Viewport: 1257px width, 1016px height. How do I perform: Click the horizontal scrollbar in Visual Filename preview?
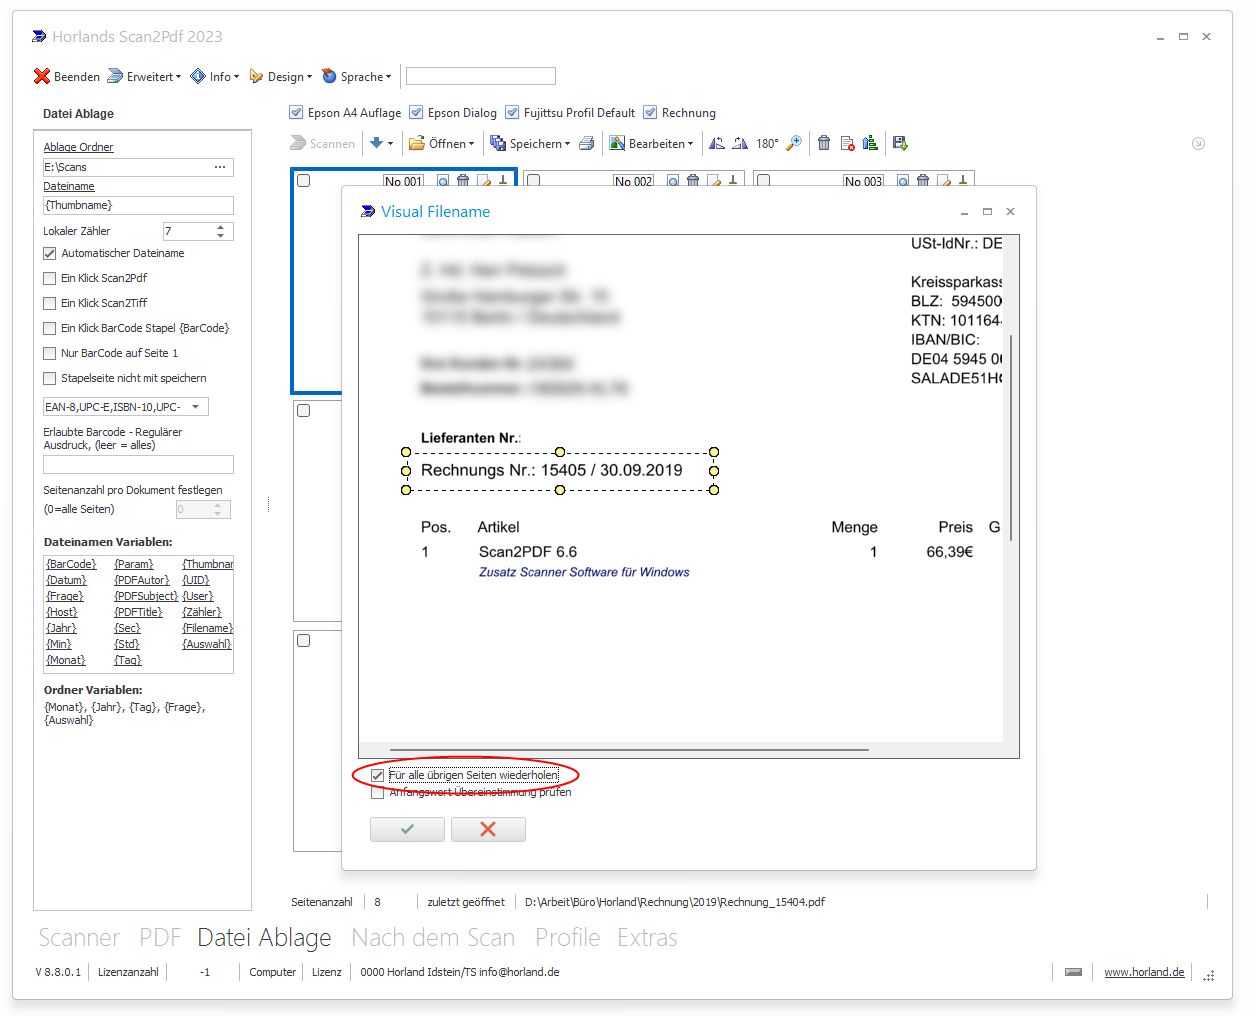pyautogui.click(x=629, y=749)
